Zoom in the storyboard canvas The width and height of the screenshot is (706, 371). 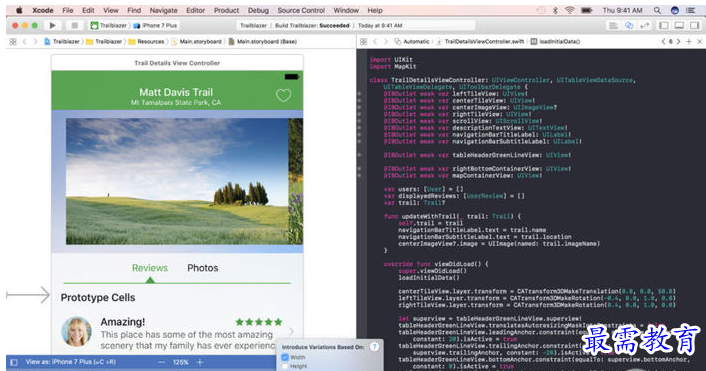click(x=200, y=362)
